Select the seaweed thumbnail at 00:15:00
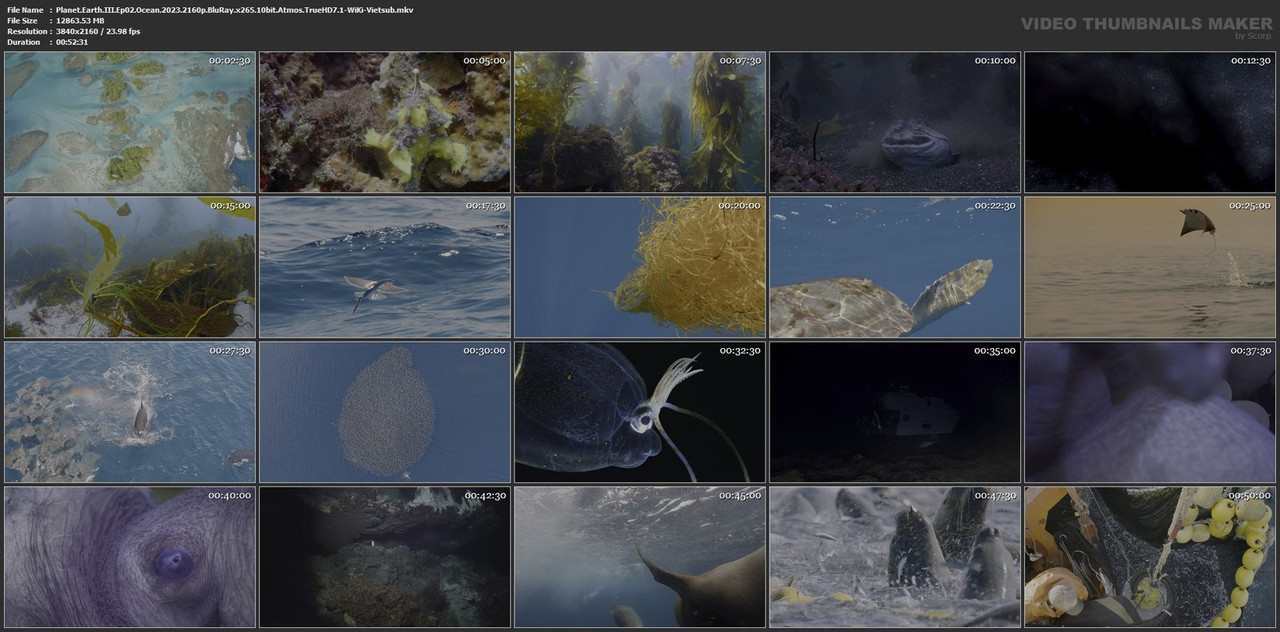The width and height of the screenshot is (1280, 632). pyautogui.click(x=130, y=267)
